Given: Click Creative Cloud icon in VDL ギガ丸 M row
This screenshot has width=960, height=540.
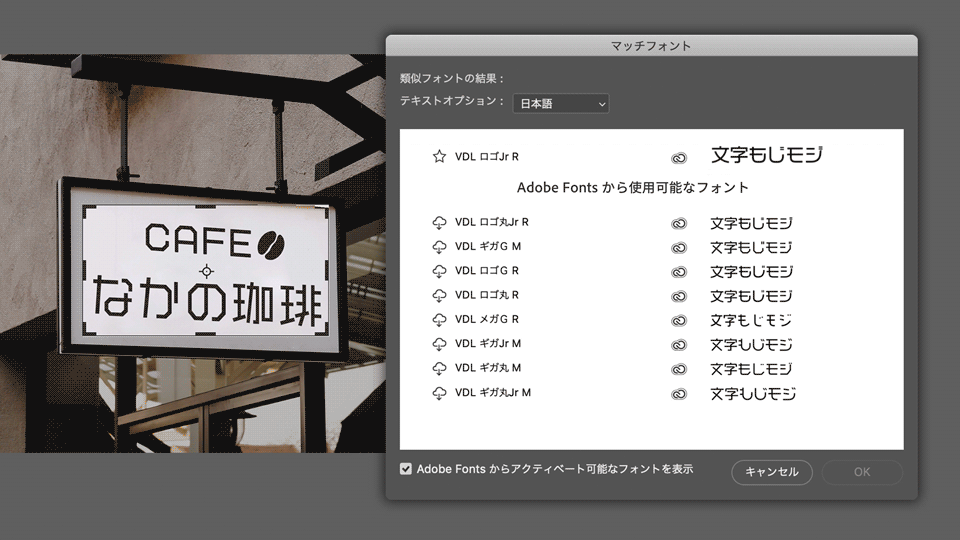Looking at the screenshot, I should 678,369.
